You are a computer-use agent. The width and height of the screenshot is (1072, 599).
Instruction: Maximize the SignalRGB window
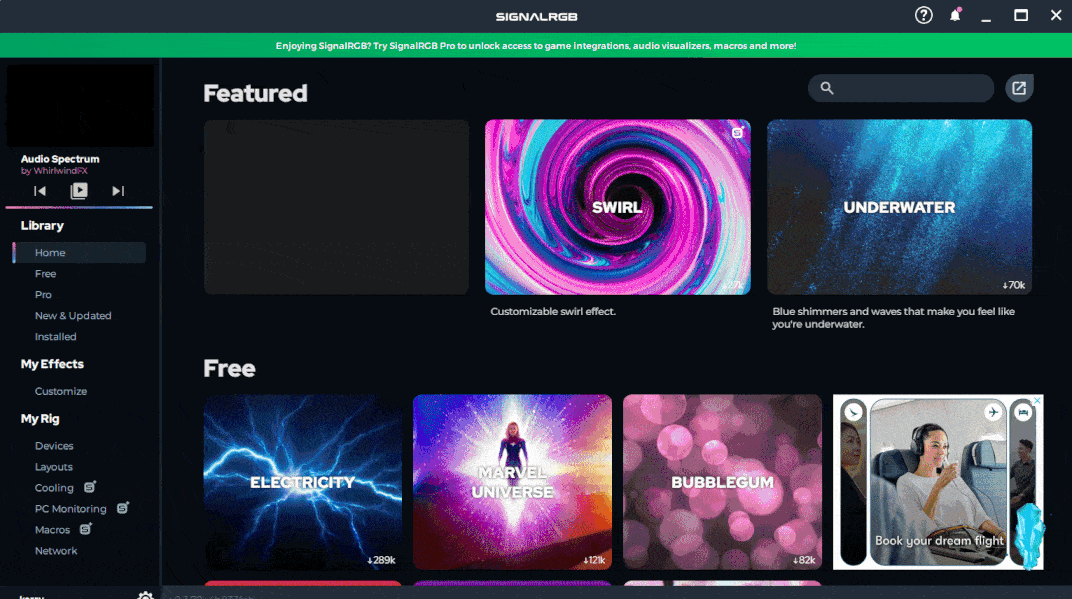pyautogui.click(x=1021, y=15)
